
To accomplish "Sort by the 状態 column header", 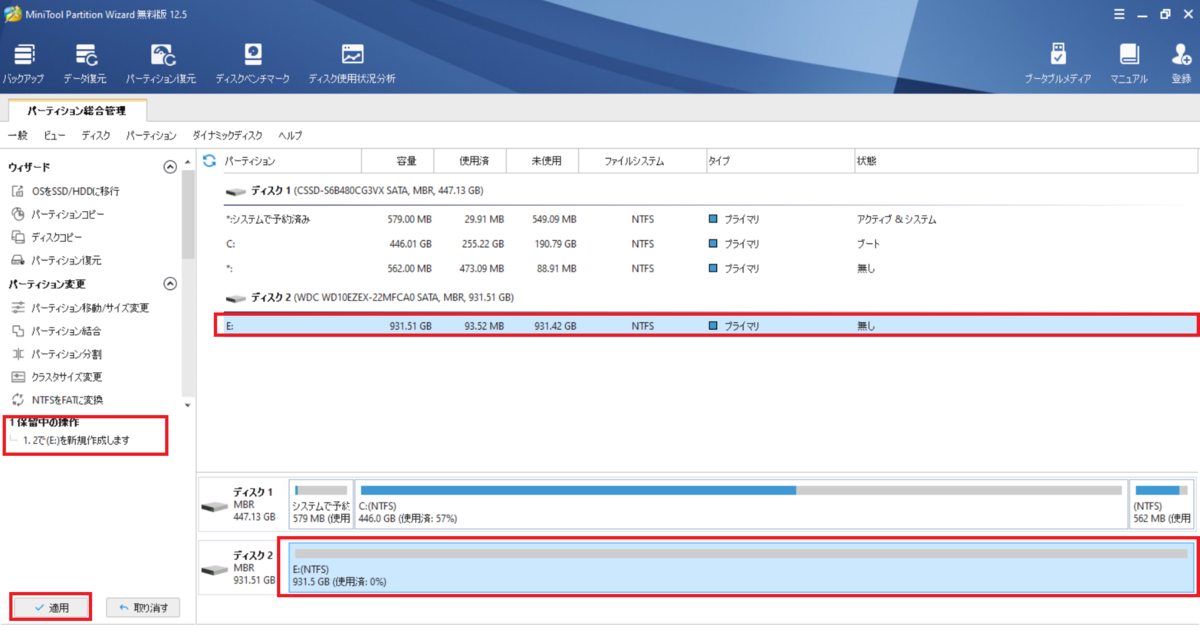I will click(1025, 160).
